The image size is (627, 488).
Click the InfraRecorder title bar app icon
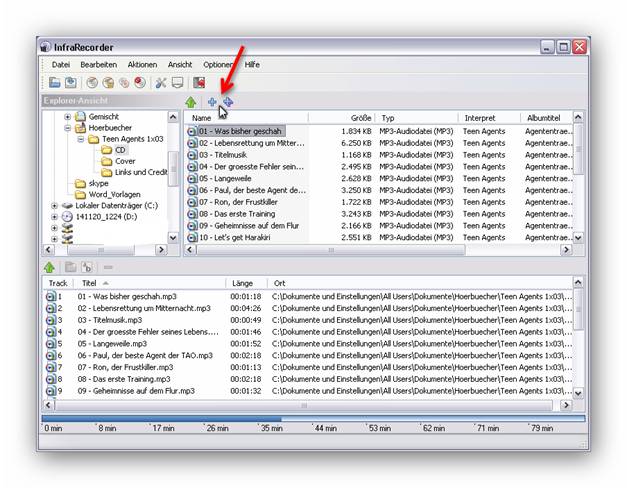[46, 47]
